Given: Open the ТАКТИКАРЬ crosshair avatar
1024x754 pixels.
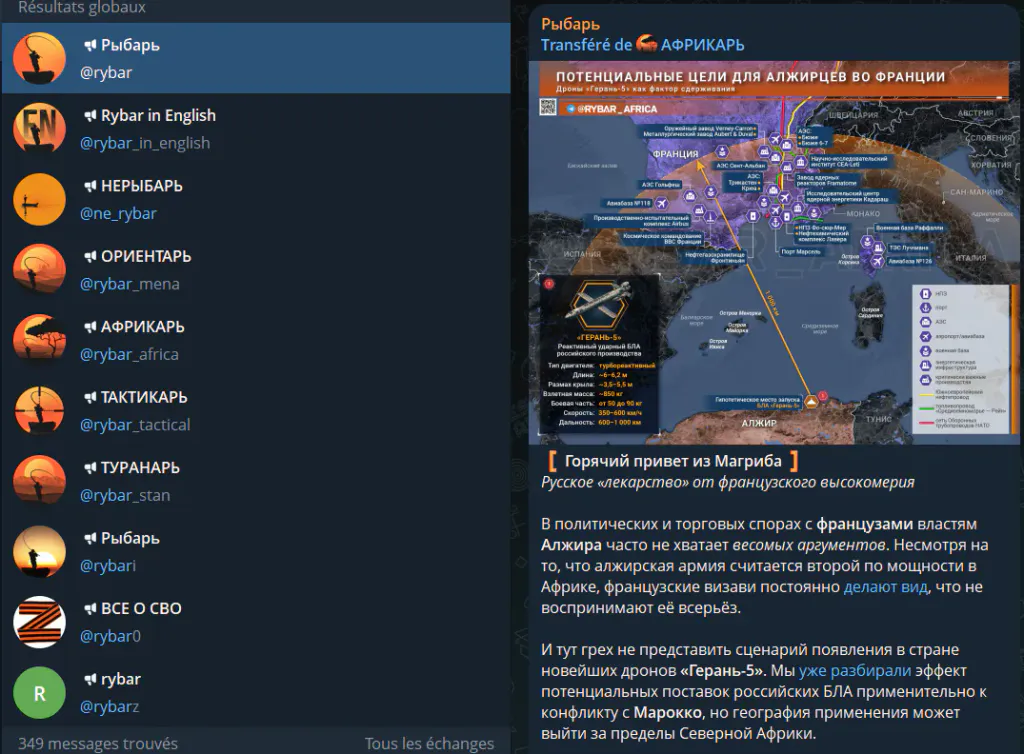Looking at the screenshot, I should (x=39, y=411).
